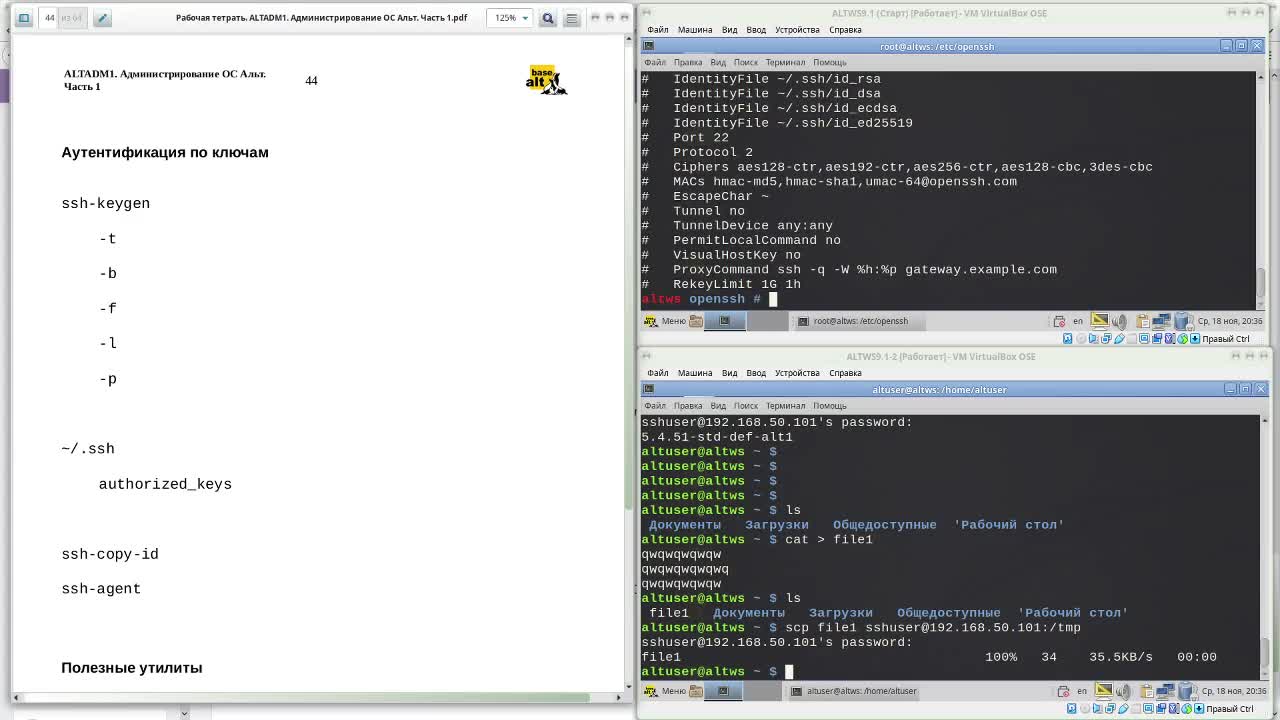The height and width of the screenshot is (720, 1280).
Task: Click the en keyboard layout indicator in lower VM
Action: (1082, 691)
